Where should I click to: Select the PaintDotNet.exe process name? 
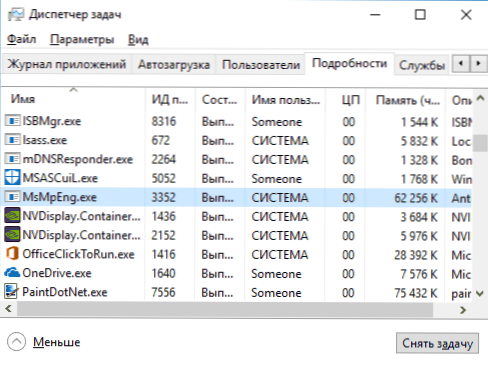point(65,292)
